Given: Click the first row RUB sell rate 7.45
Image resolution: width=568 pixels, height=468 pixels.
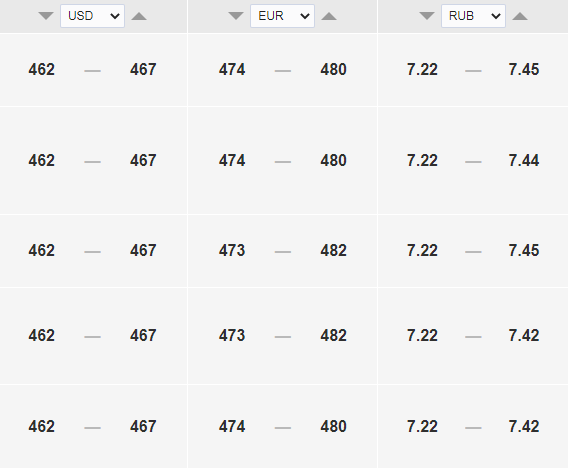Looking at the screenshot, I should (x=524, y=70).
